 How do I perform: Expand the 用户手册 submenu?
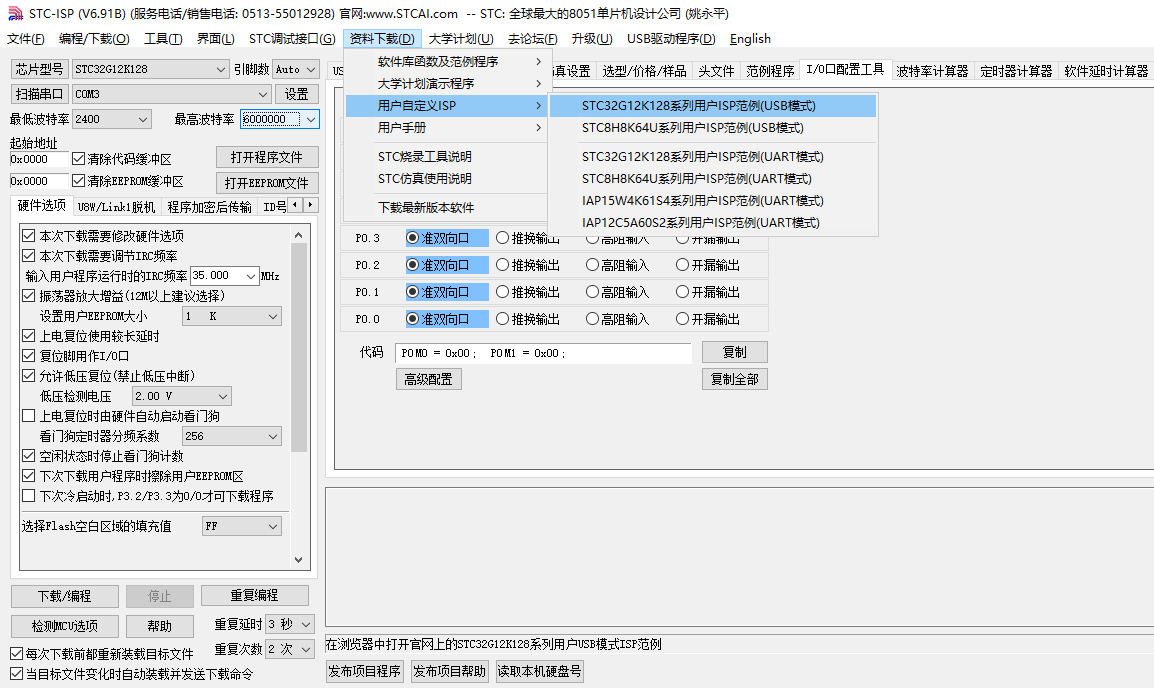click(x=446, y=127)
